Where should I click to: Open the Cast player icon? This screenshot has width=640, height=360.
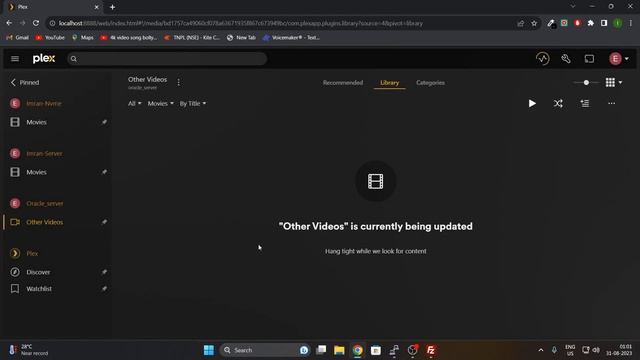589,59
